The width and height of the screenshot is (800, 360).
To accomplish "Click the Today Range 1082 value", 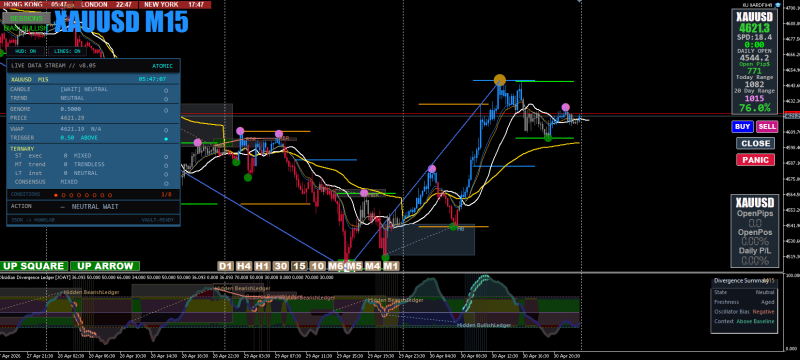I will [755, 84].
